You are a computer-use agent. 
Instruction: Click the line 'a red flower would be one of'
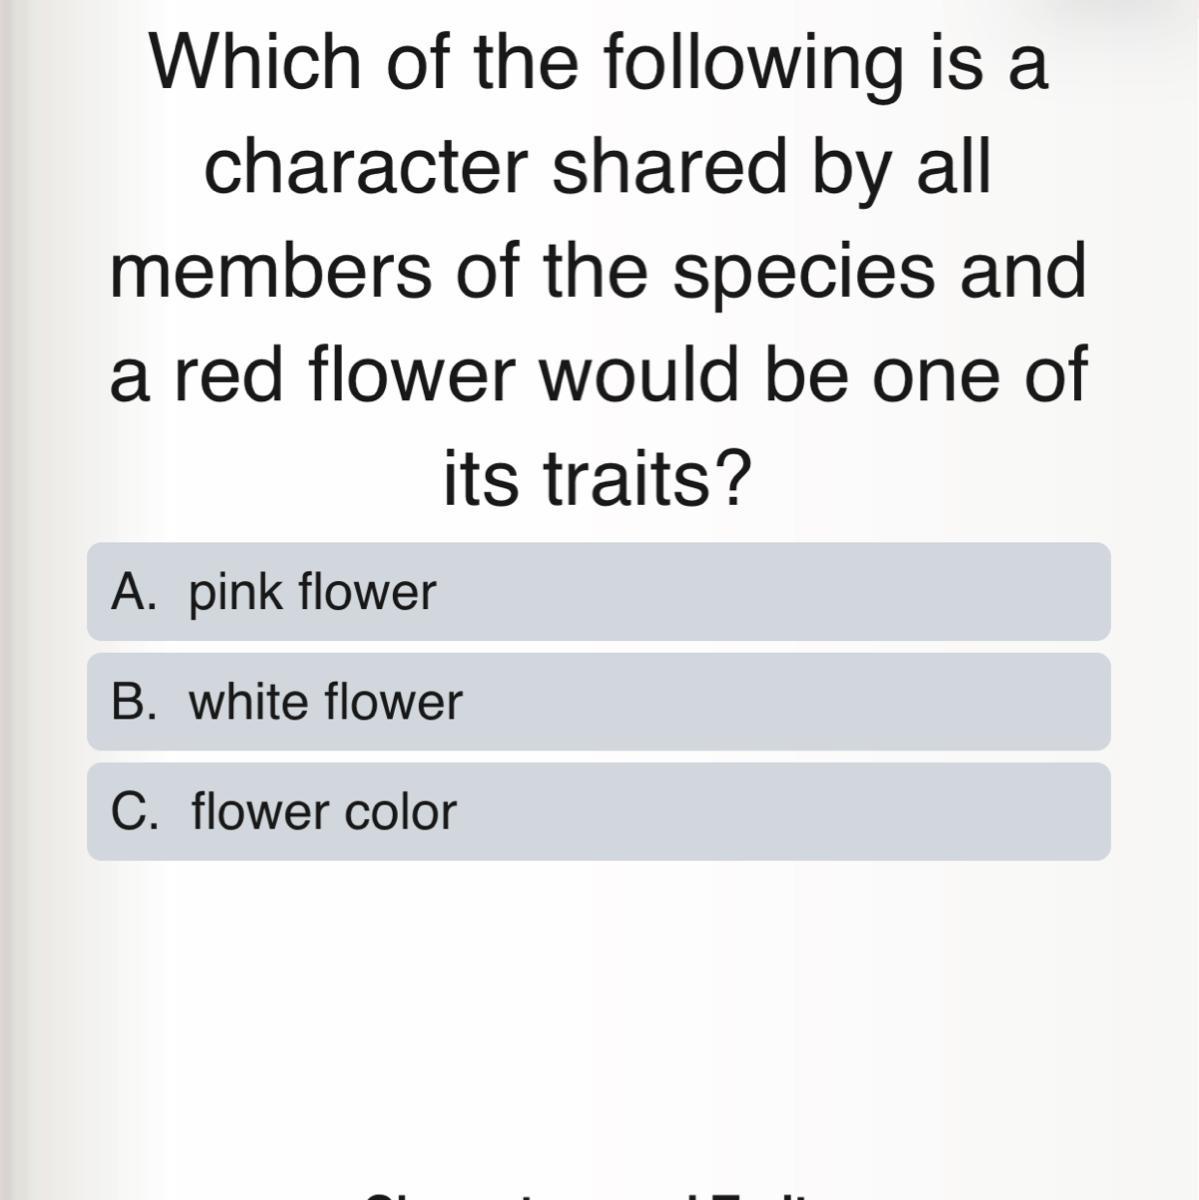click(598, 376)
